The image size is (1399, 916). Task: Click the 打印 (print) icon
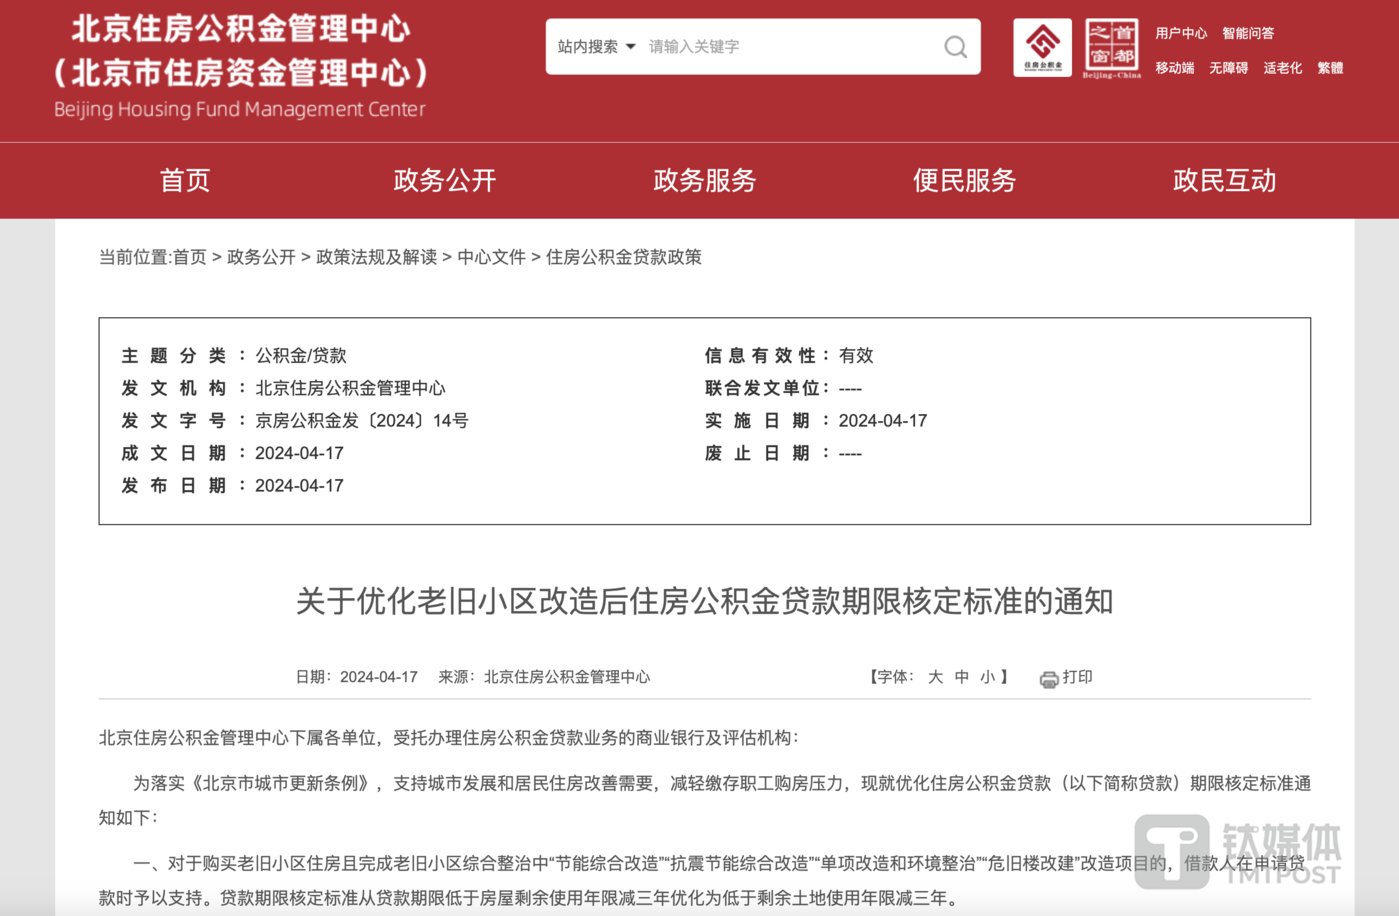[1047, 677]
